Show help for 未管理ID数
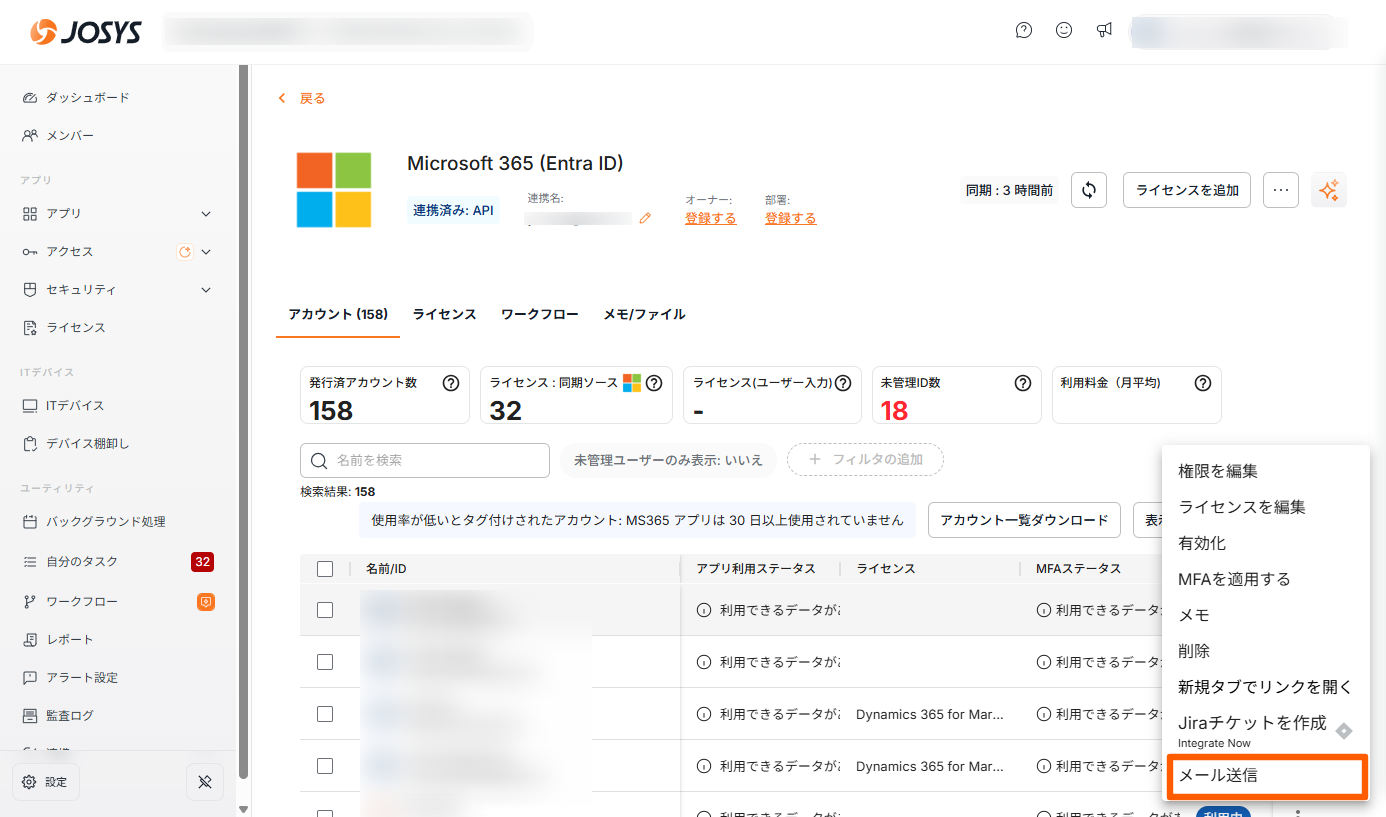The height and width of the screenshot is (817, 1386). [1023, 382]
